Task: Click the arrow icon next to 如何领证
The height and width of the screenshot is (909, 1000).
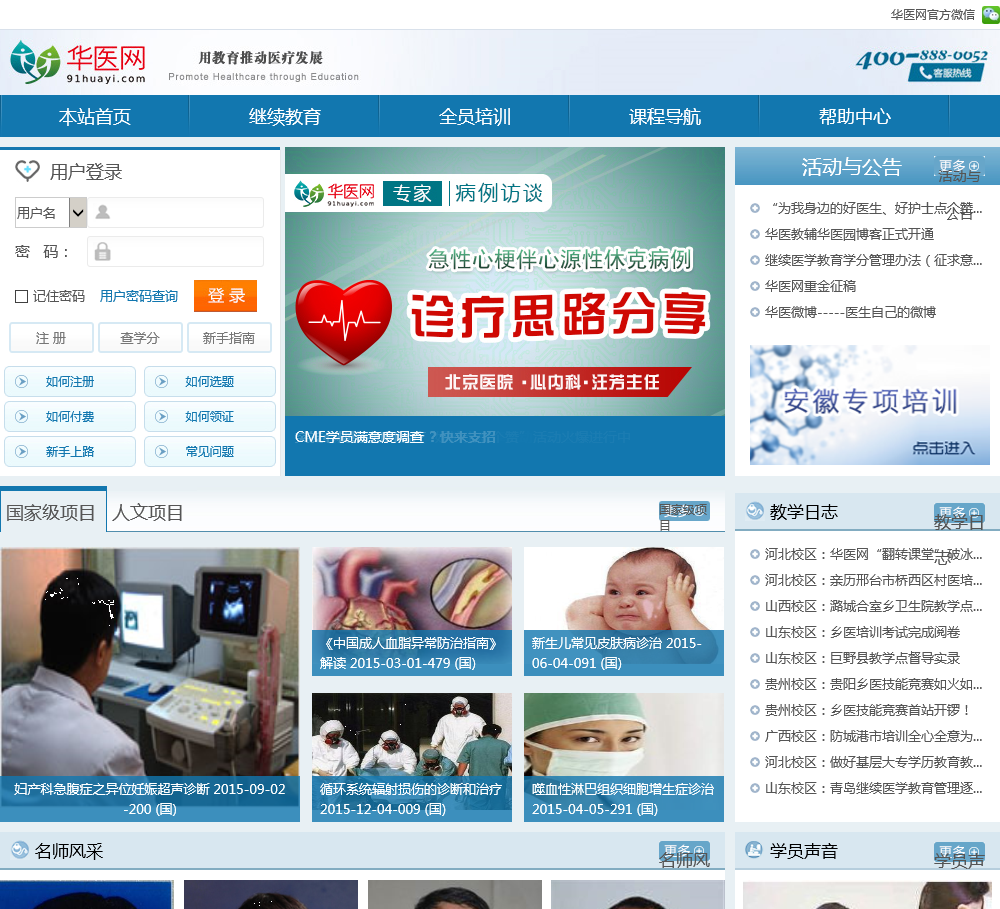Action: [x=162, y=417]
